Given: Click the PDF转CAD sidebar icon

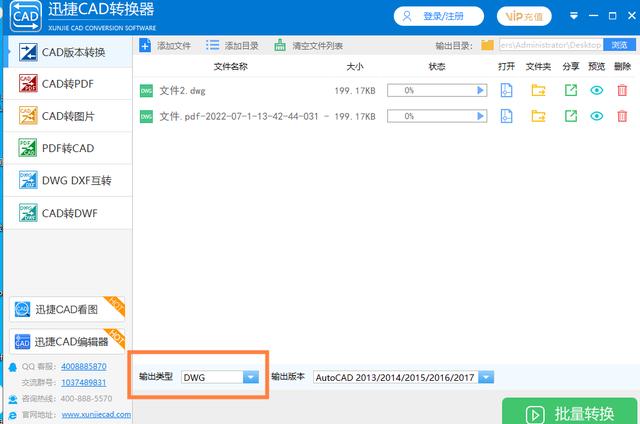Looking at the screenshot, I should (x=28, y=148).
